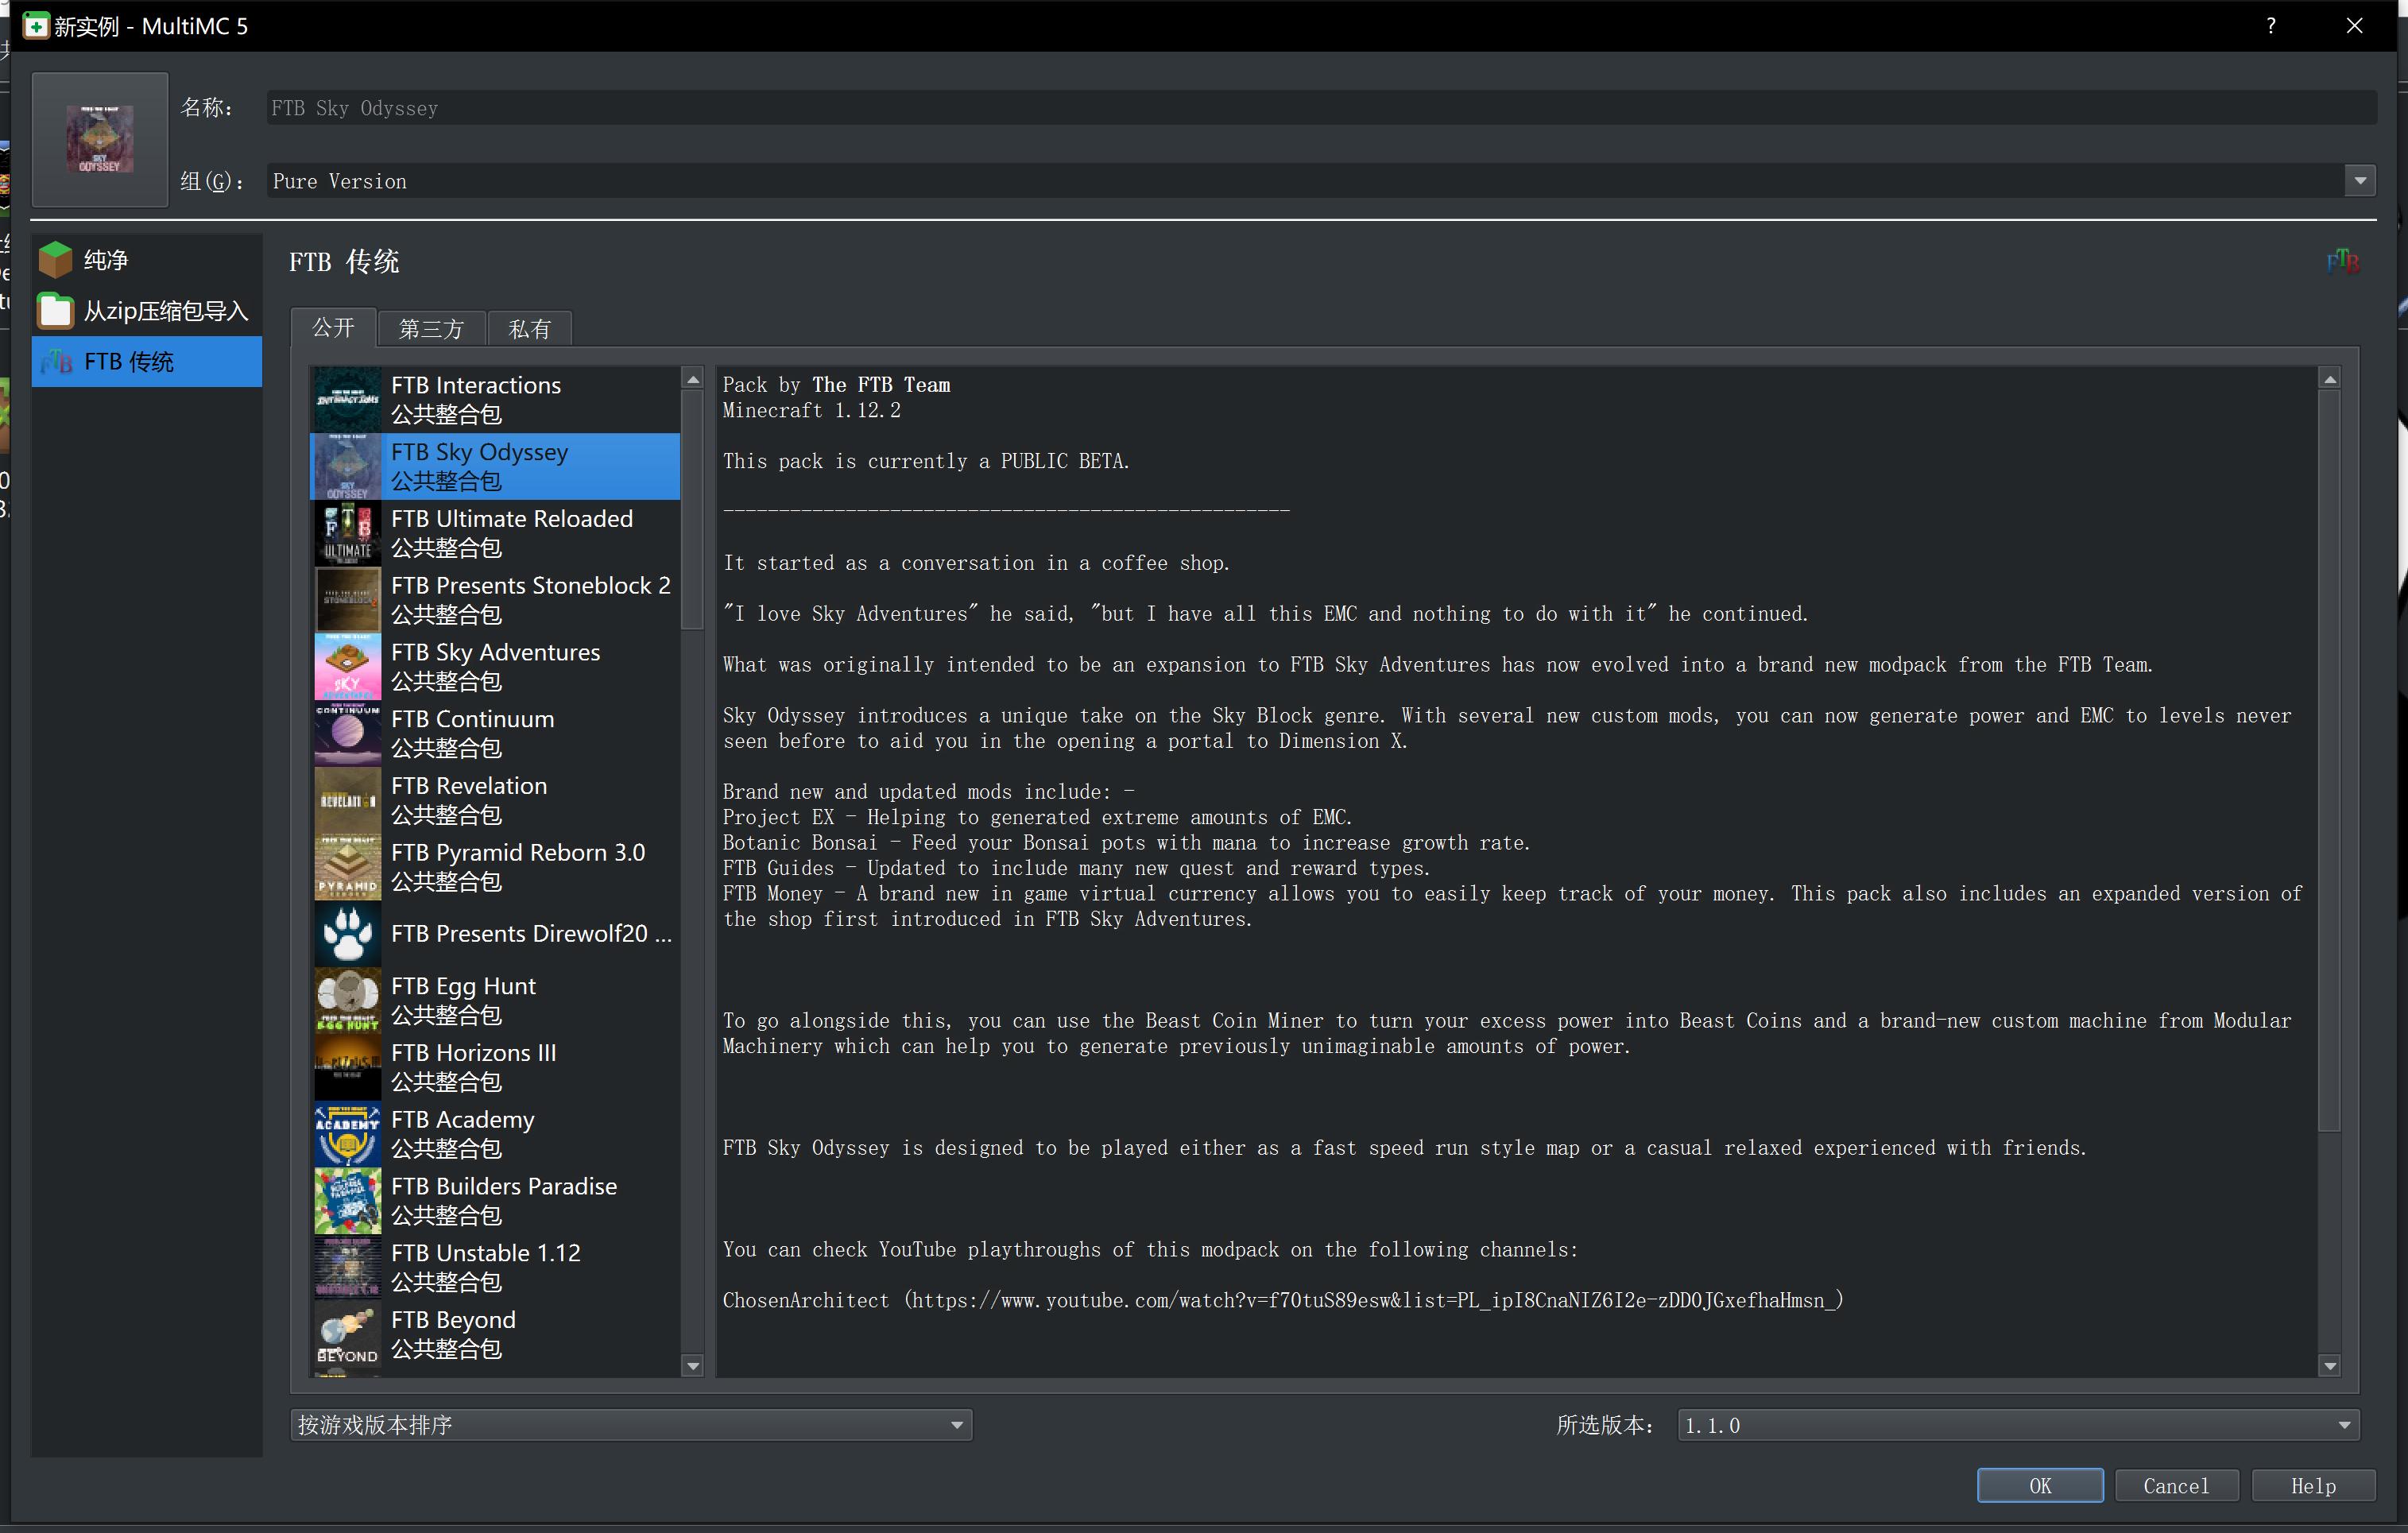Image resolution: width=2408 pixels, height=1533 pixels.
Task: Open the 公开 tab
Action: (333, 328)
